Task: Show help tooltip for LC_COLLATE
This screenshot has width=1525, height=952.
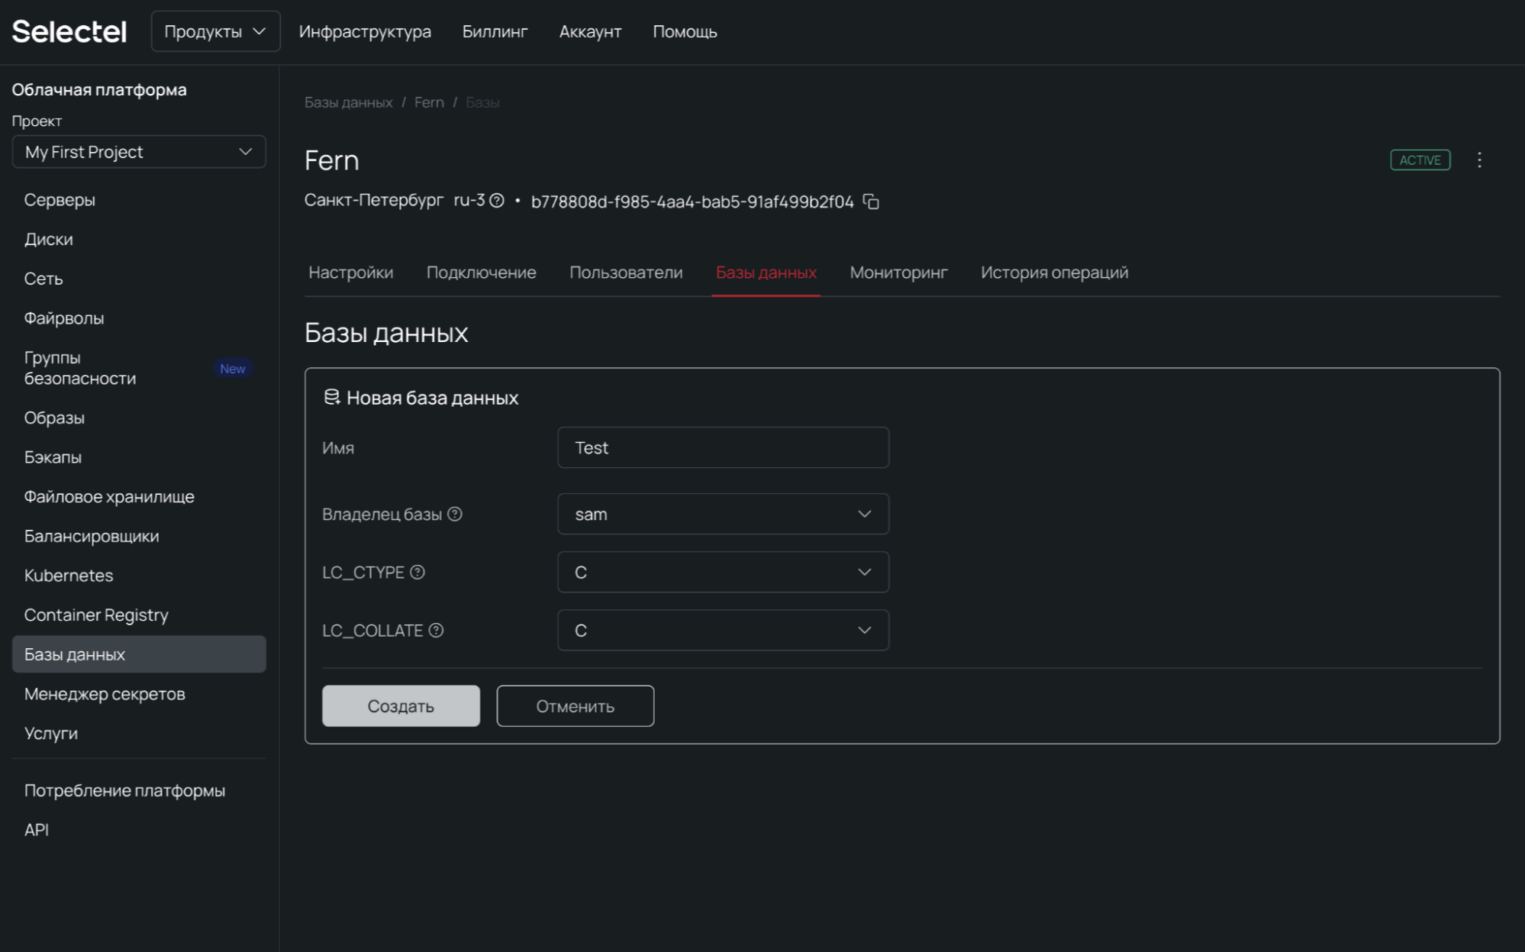Action: click(x=436, y=631)
